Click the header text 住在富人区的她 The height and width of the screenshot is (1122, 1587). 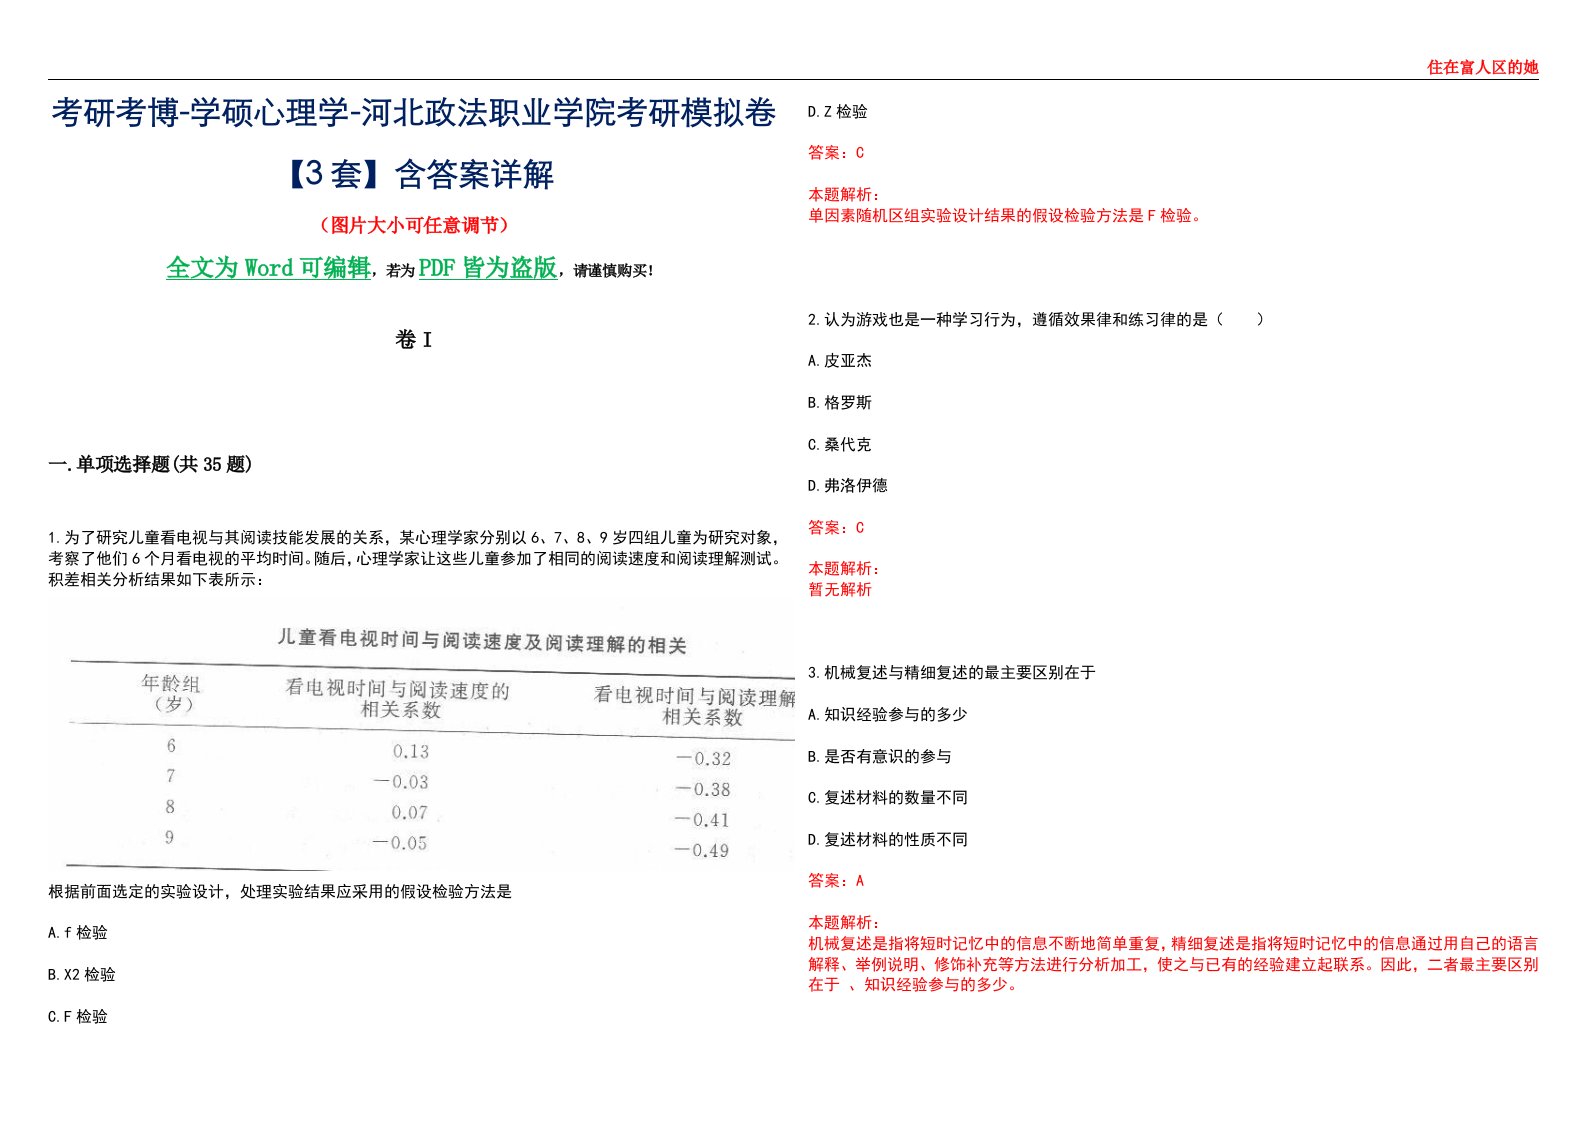pos(1482,67)
